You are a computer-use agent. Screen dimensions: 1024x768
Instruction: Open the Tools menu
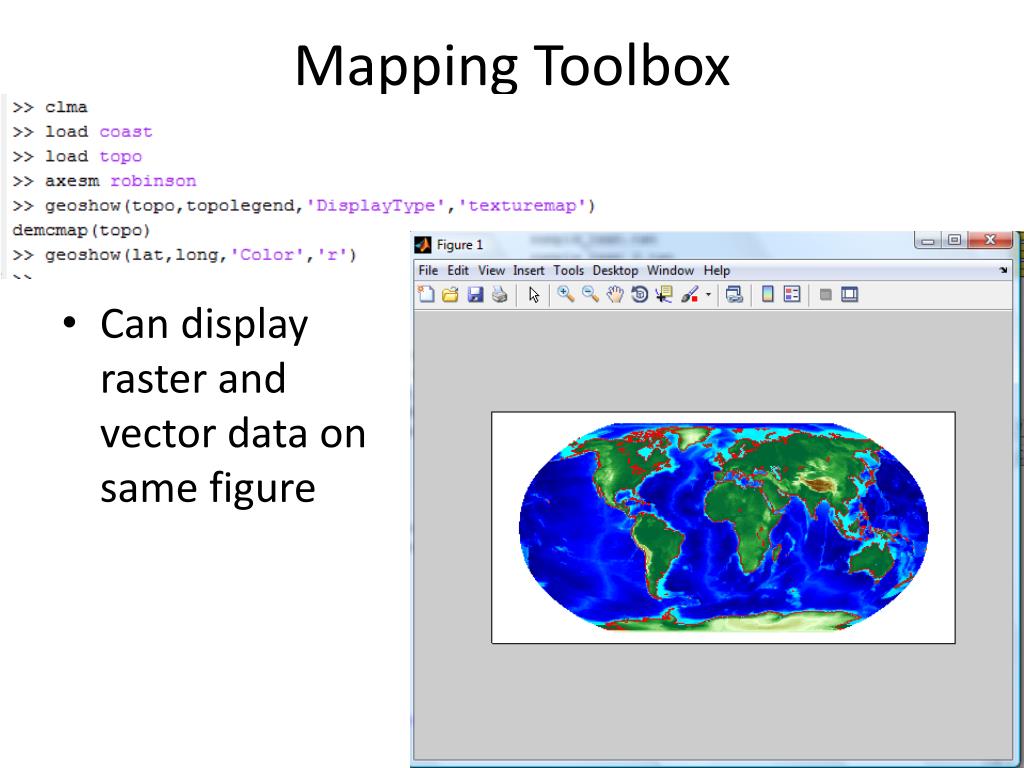coord(568,270)
